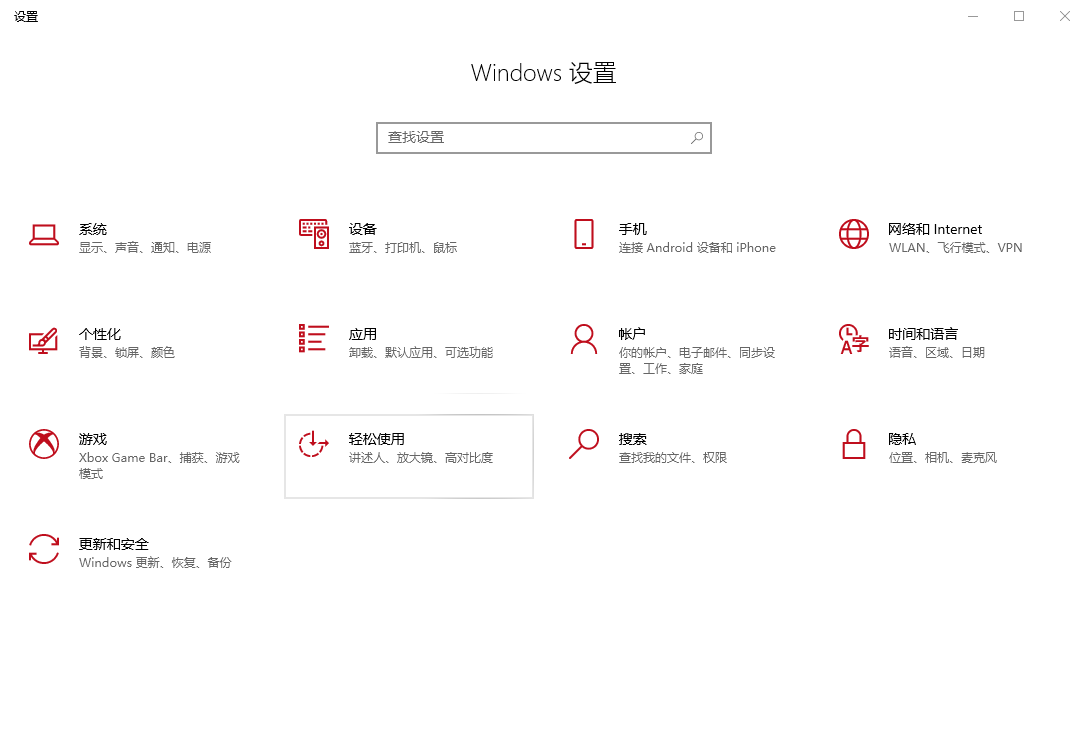
Task: Select the 设备 heading
Action: click(x=363, y=229)
